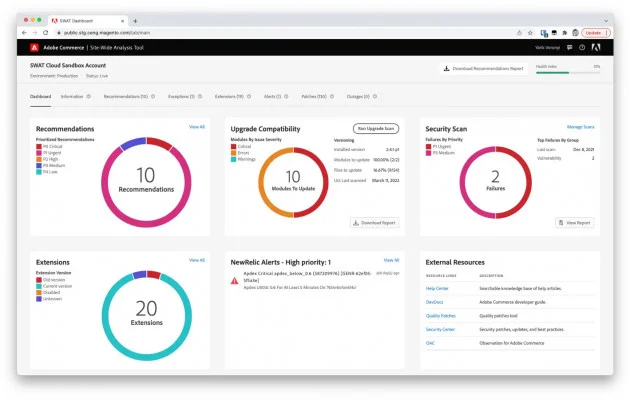The height and width of the screenshot is (400, 630).
Task: Open the feedback chat icon in header
Action: point(569,46)
